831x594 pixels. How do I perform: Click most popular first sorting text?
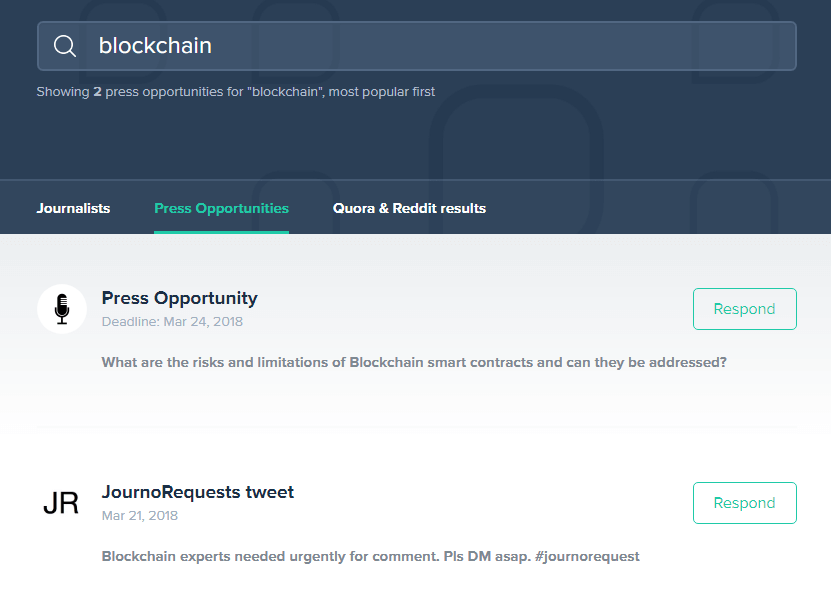tap(382, 92)
